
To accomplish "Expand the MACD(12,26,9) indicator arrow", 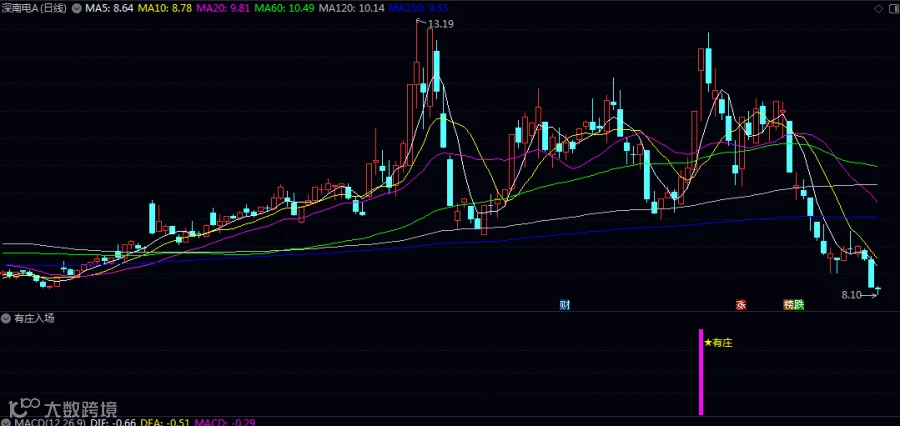I will pyautogui.click(x=6, y=423).
